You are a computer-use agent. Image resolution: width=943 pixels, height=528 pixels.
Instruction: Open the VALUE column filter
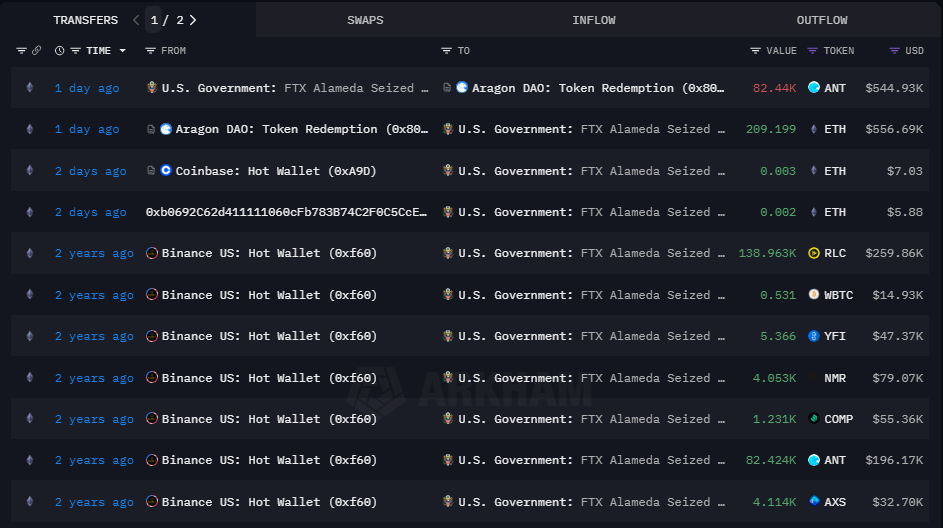click(756, 51)
